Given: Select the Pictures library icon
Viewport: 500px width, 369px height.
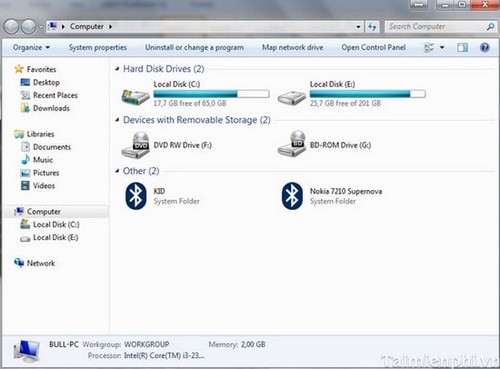Looking at the screenshot, I should tap(25, 173).
